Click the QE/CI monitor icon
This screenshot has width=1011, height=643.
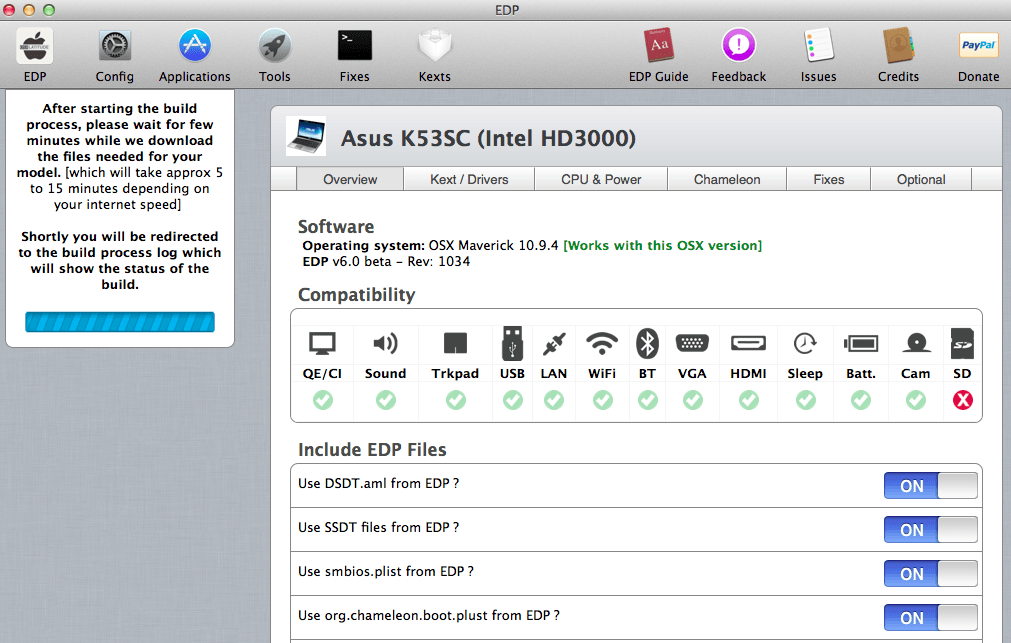(x=322, y=344)
